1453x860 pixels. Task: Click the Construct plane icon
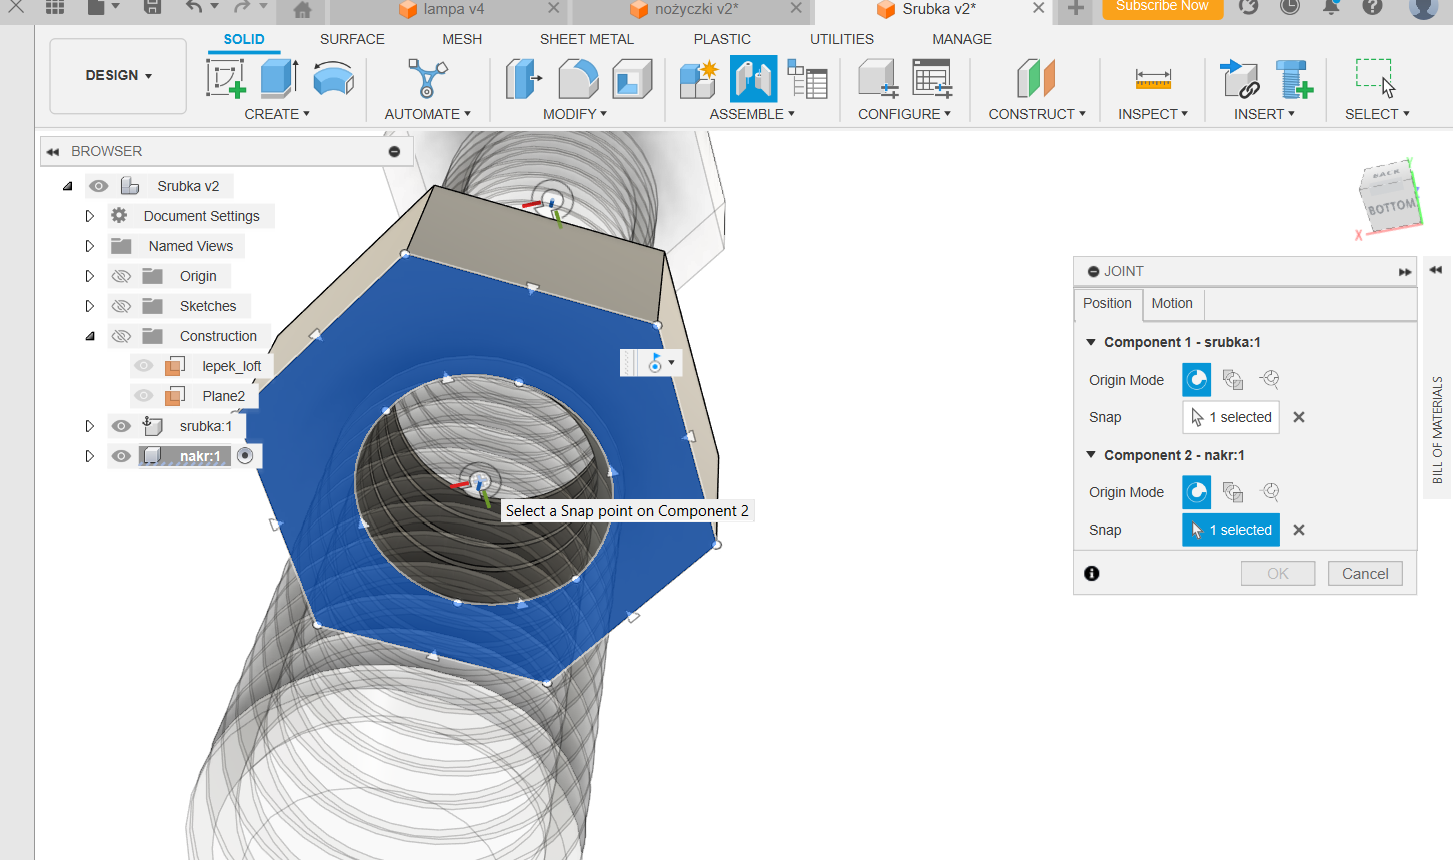click(x=1036, y=78)
